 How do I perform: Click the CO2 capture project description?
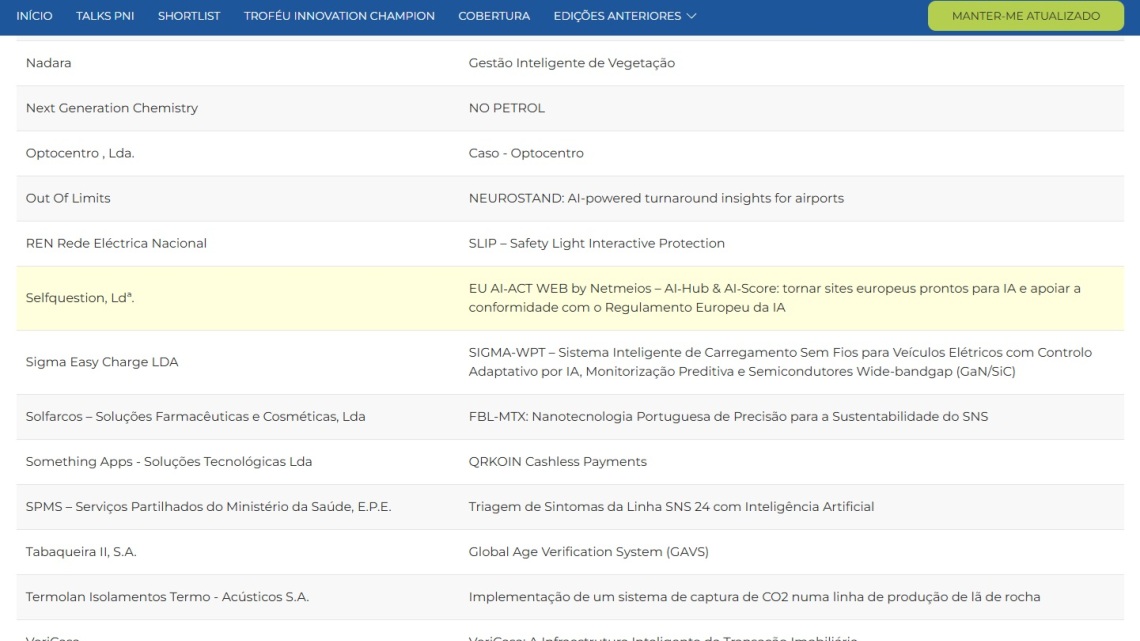pos(754,597)
